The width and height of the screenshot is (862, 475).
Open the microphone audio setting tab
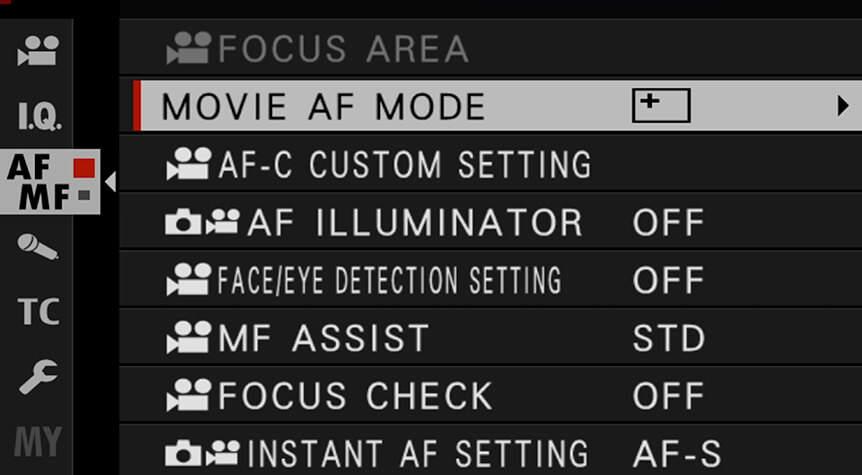[37, 246]
